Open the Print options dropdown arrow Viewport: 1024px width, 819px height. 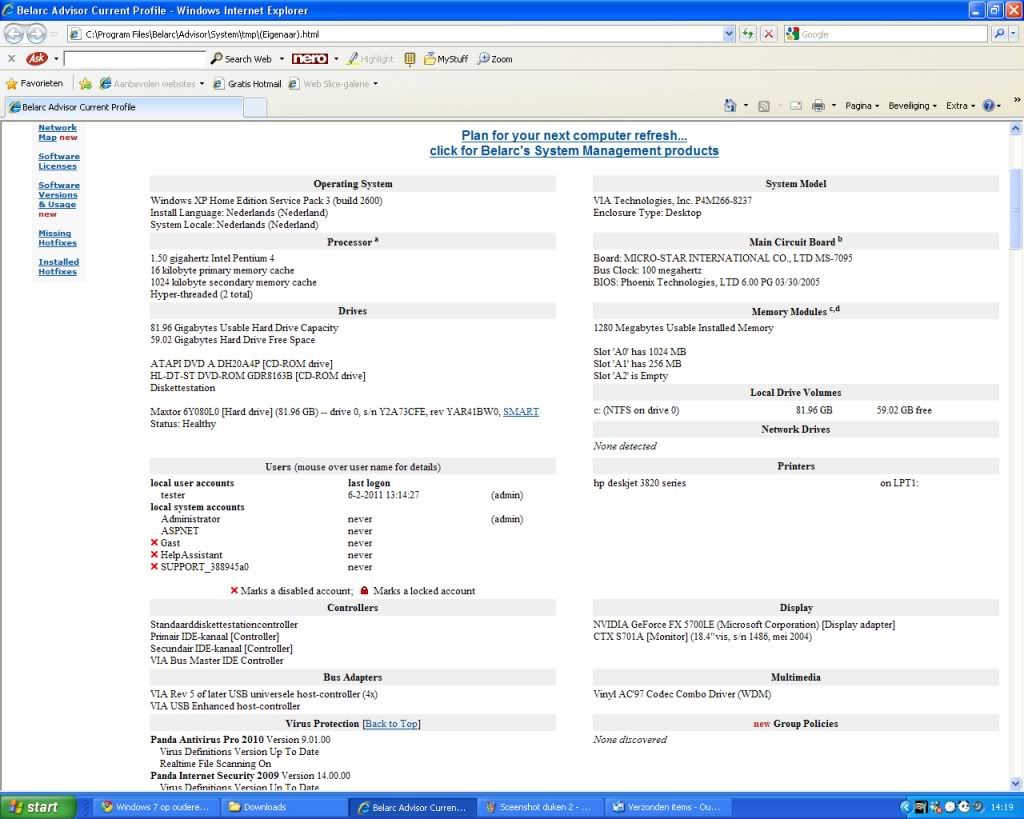[x=834, y=106]
